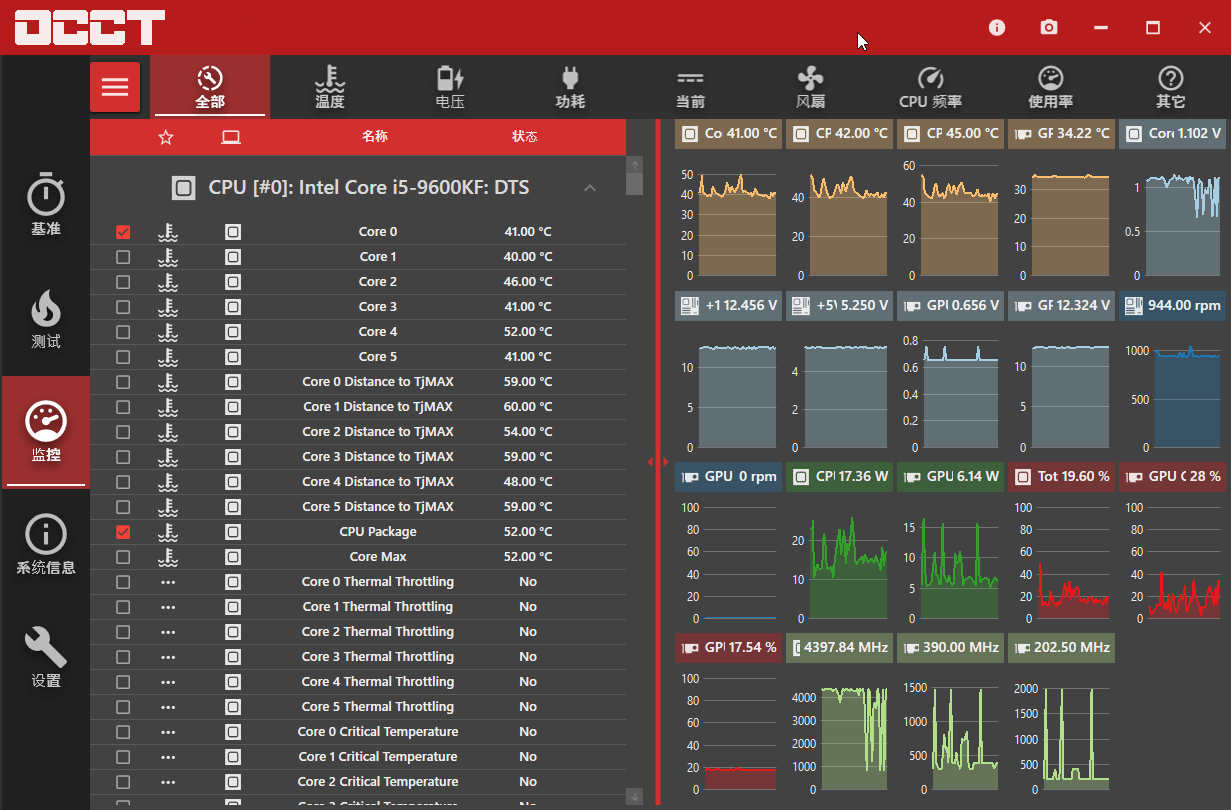Click Core 0 Thermal Throttling dots icon

tap(168, 582)
